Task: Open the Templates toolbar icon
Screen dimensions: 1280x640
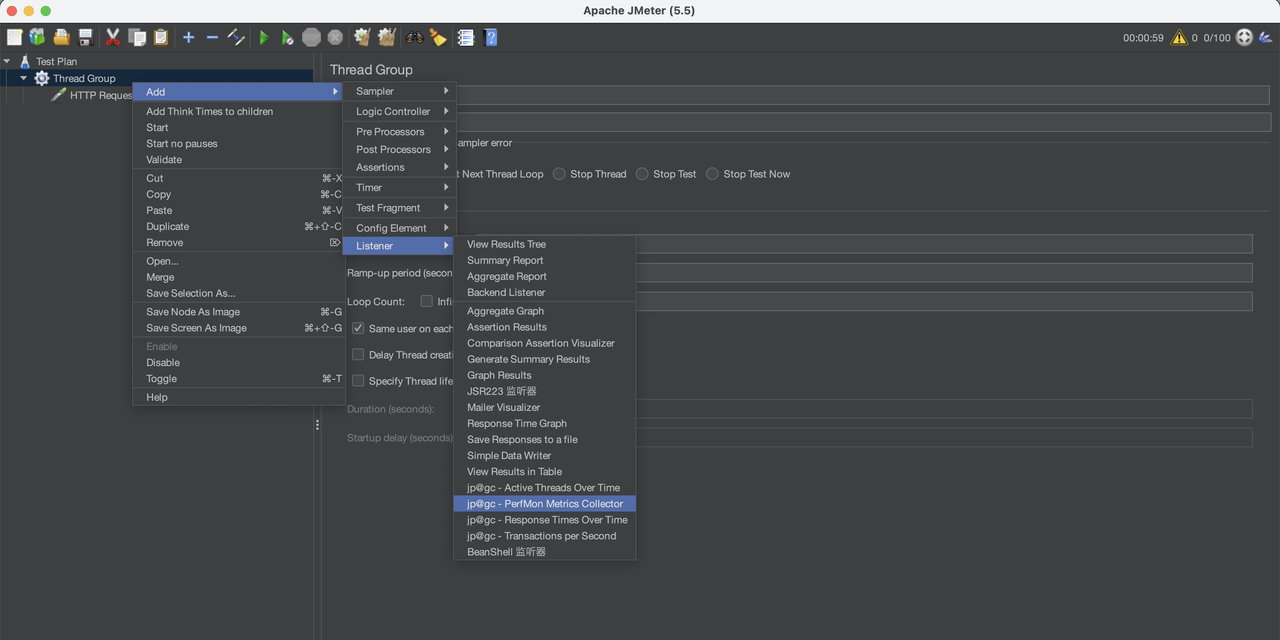Action: [x=37, y=37]
